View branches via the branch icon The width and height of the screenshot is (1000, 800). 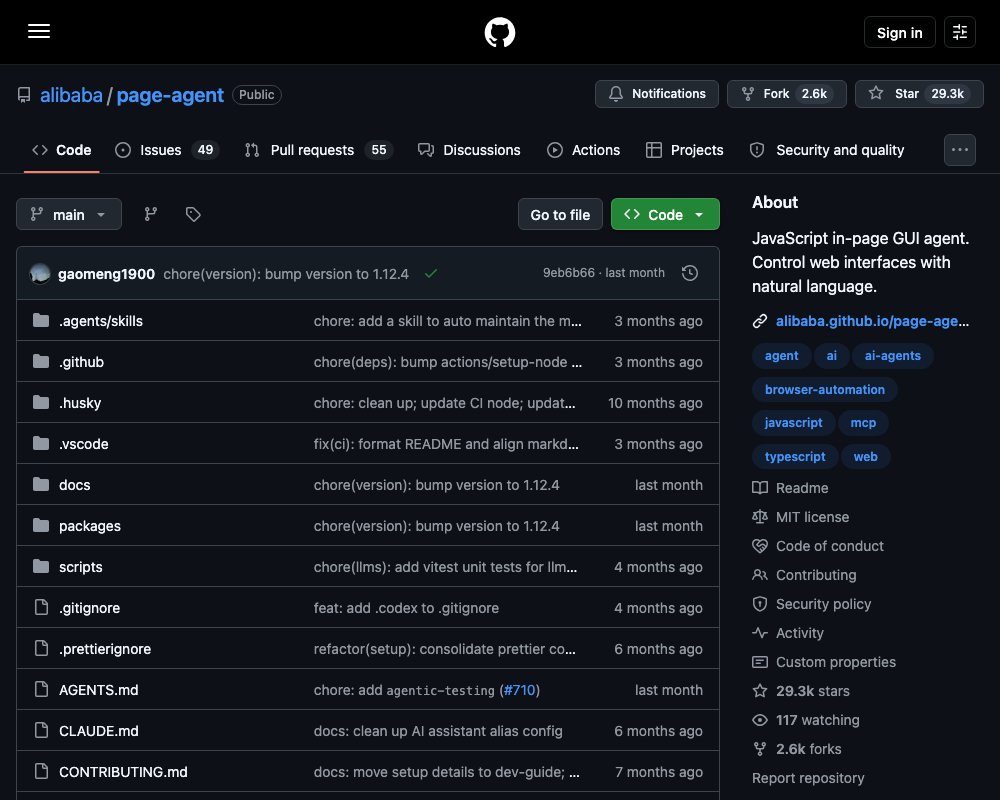pos(151,214)
